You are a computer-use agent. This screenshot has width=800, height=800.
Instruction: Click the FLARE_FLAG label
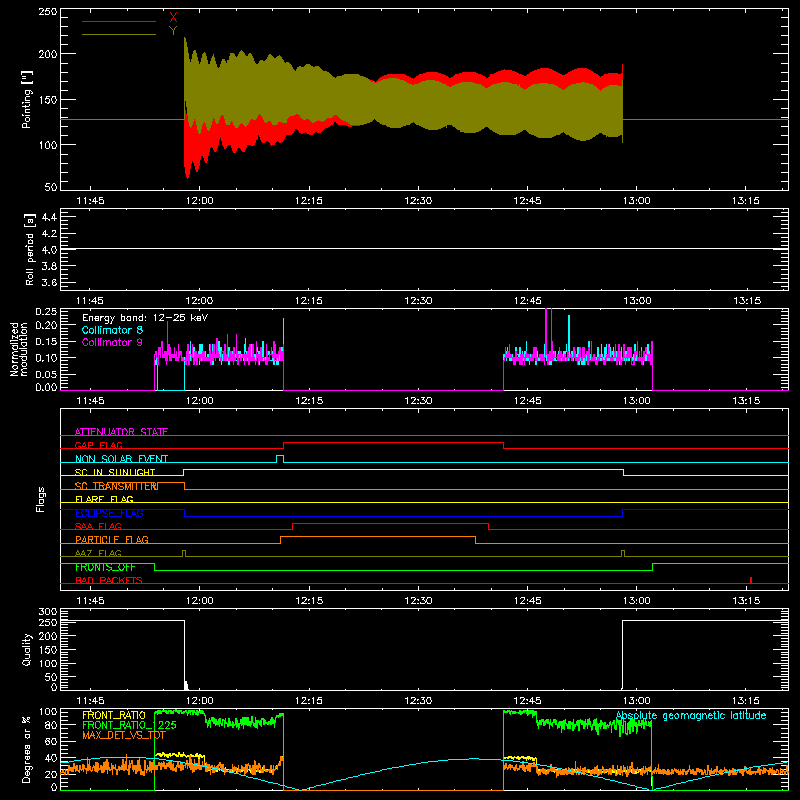coord(104,499)
